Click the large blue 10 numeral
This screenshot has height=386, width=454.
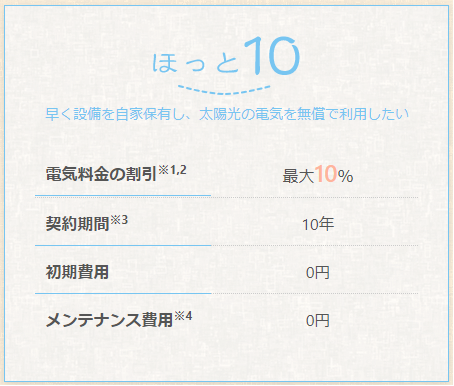(x=272, y=55)
